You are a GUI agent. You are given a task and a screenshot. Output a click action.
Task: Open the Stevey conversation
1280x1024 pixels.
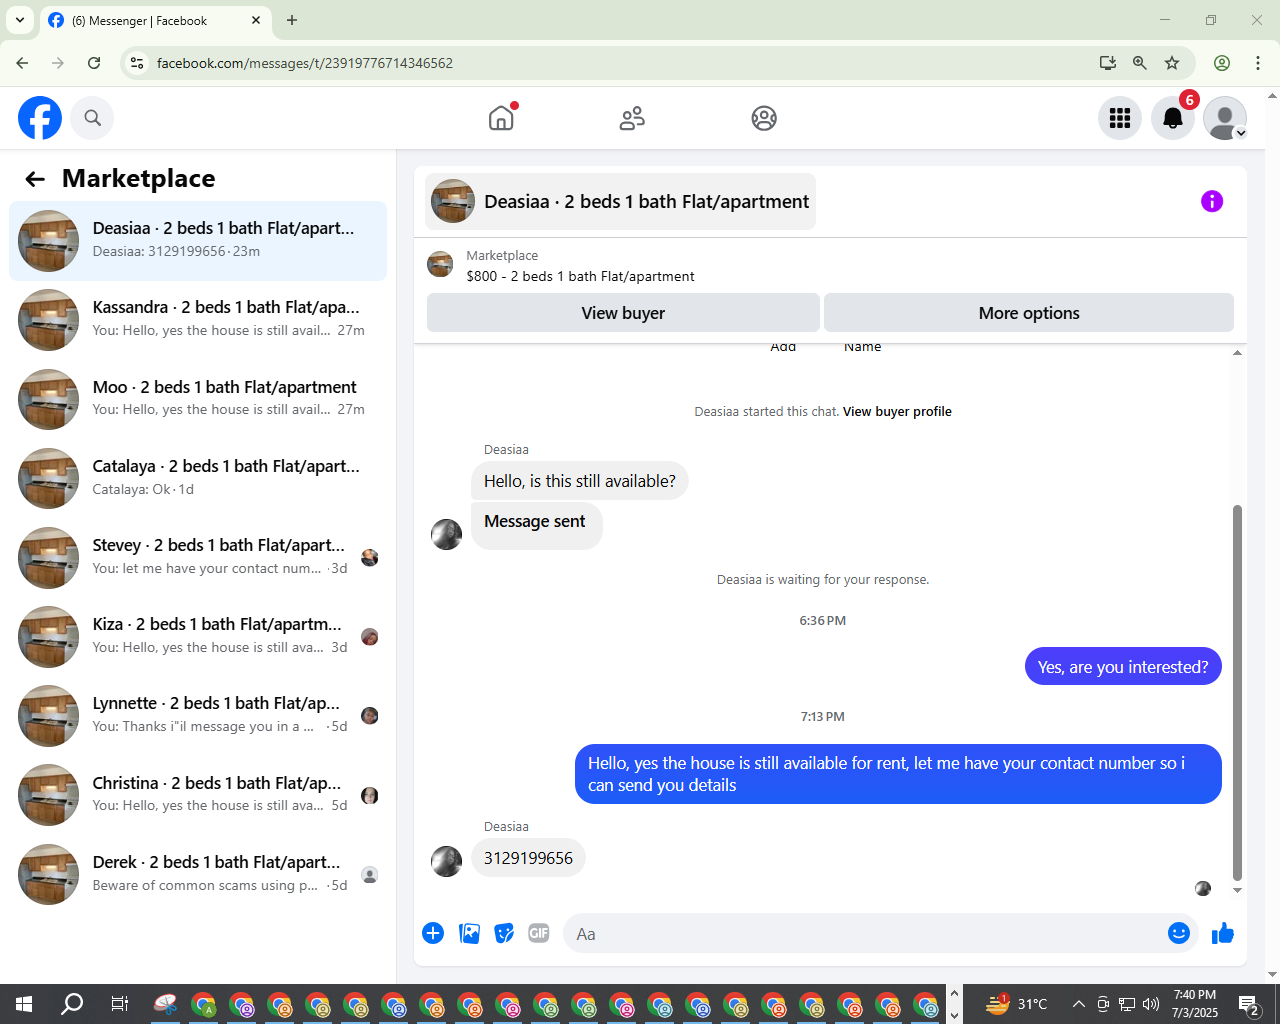[198, 557]
